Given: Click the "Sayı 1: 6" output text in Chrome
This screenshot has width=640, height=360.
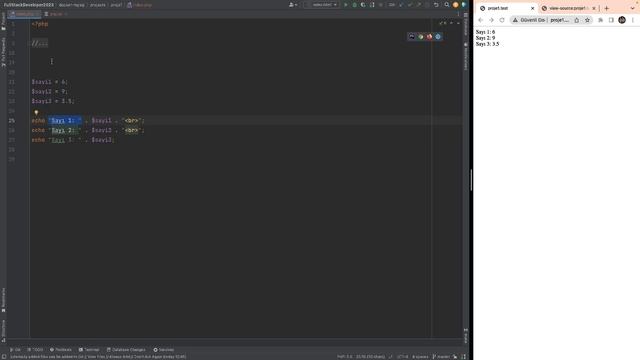Looking at the screenshot, I should (485, 32).
